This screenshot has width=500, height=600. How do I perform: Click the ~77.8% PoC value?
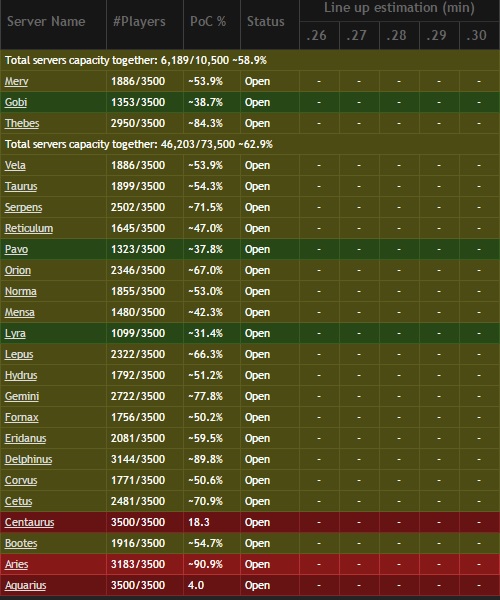pos(205,396)
